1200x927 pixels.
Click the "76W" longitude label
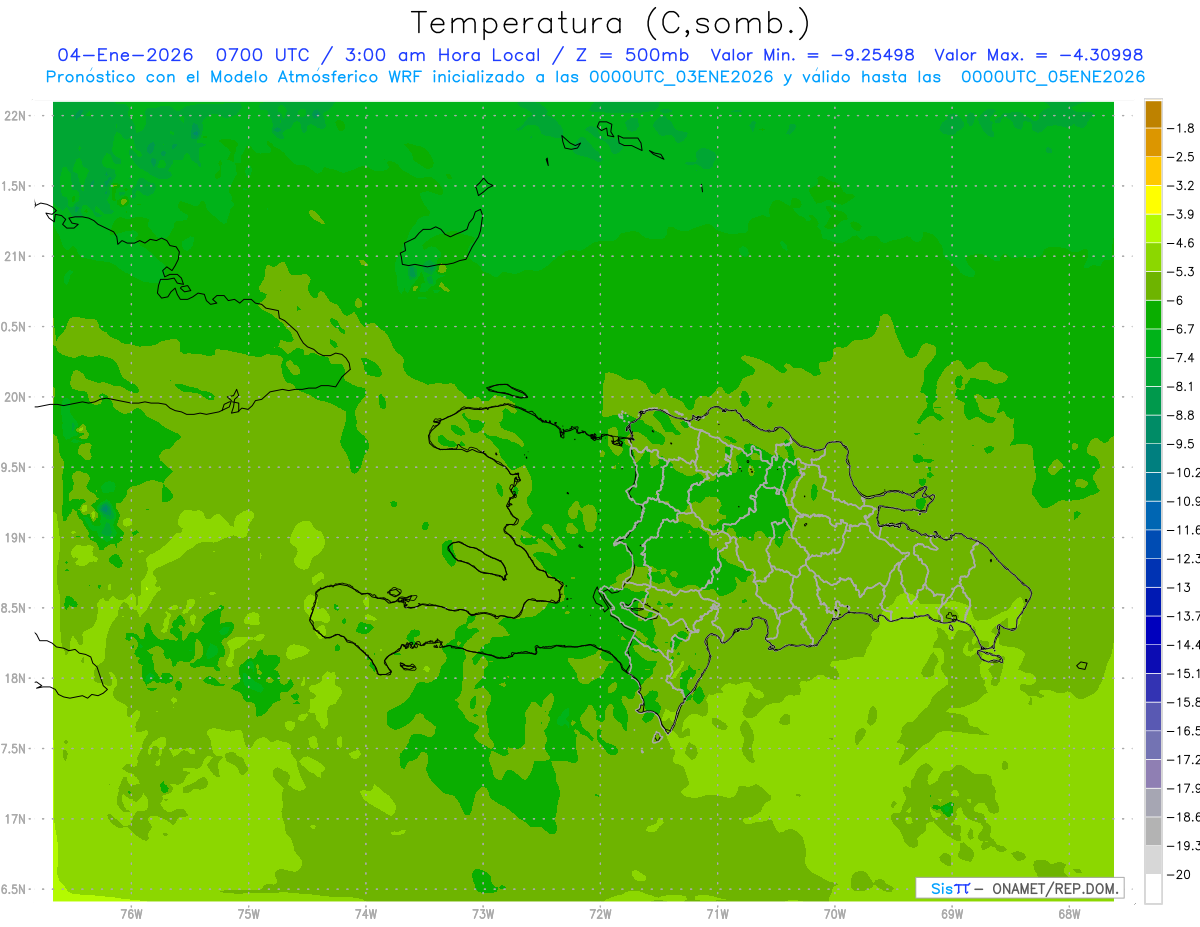[x=131, y=914]
